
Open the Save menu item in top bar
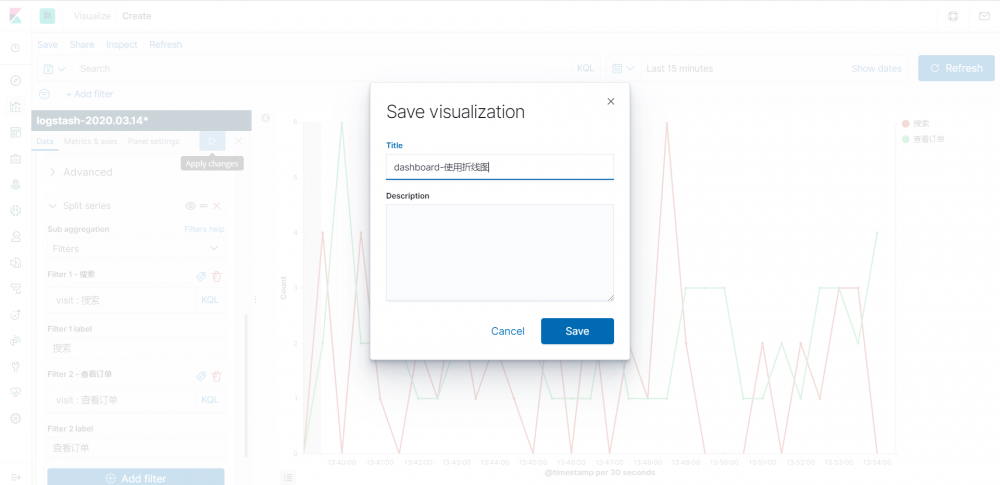click(x=47, y=45)
